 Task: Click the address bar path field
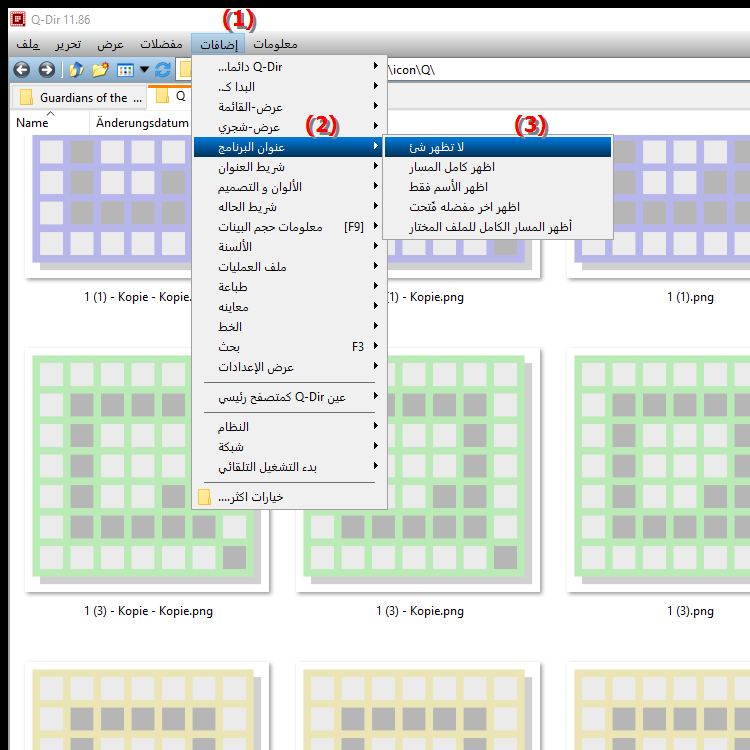(x=568, y=70)
